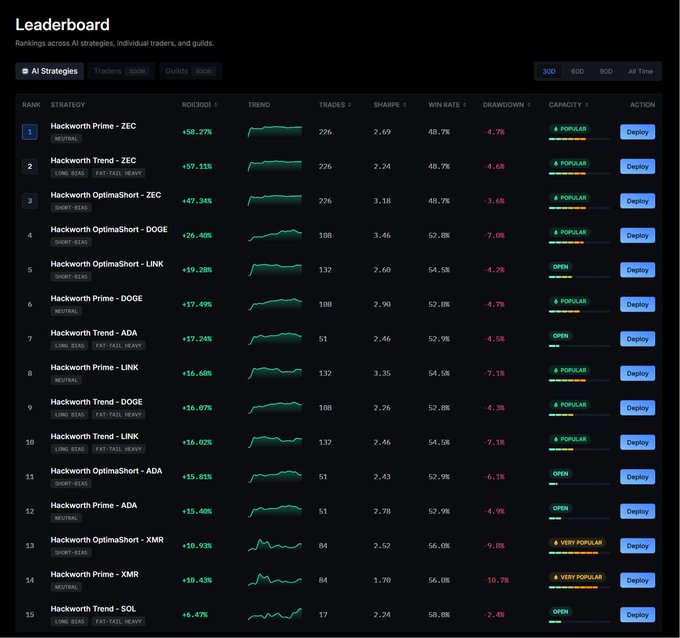Sort by Sharpe column
The width and height of the screenshot is (680, 638).
pos(390,105)
